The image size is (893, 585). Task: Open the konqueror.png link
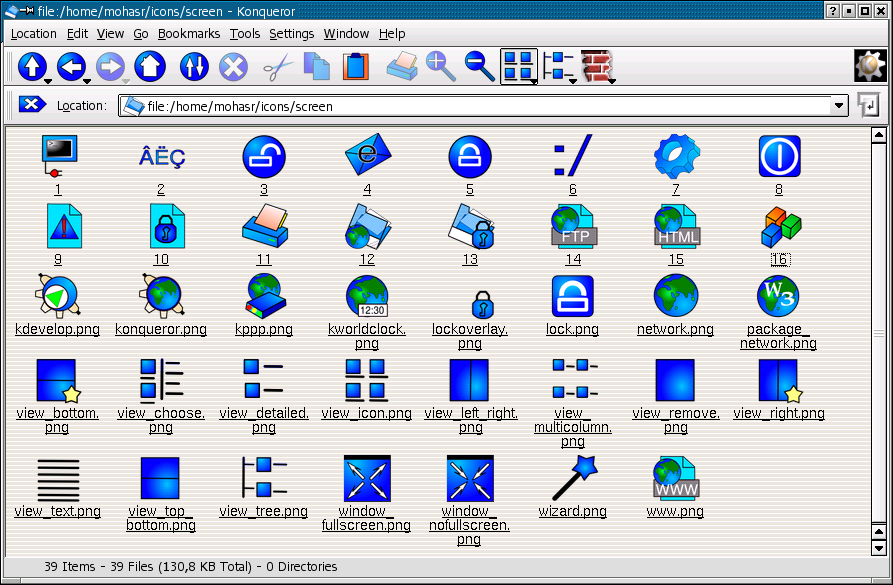click(x=161, y=329)
